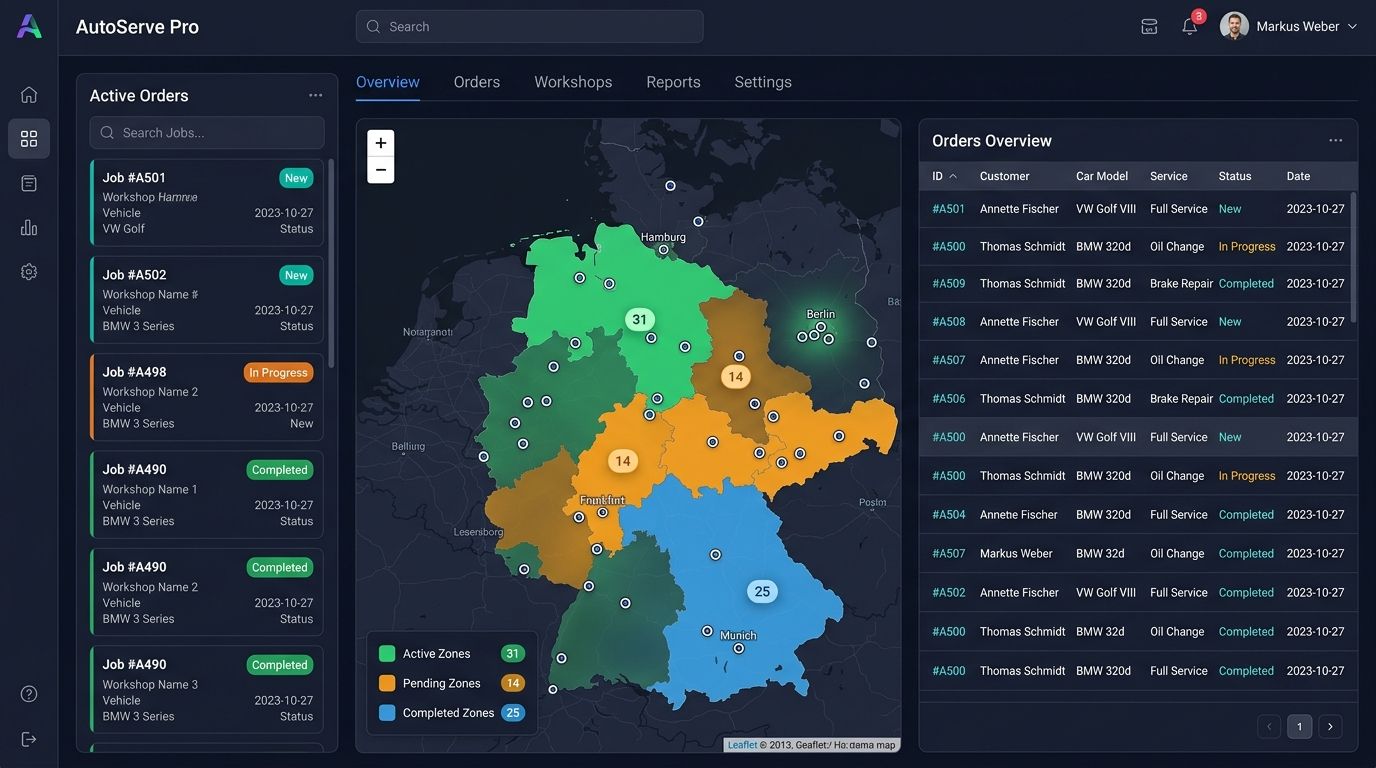The height and width of the screenshot is (768, 1376).
Task: Click the Orders list icon in sidebar
Action: tap(28, 182)
